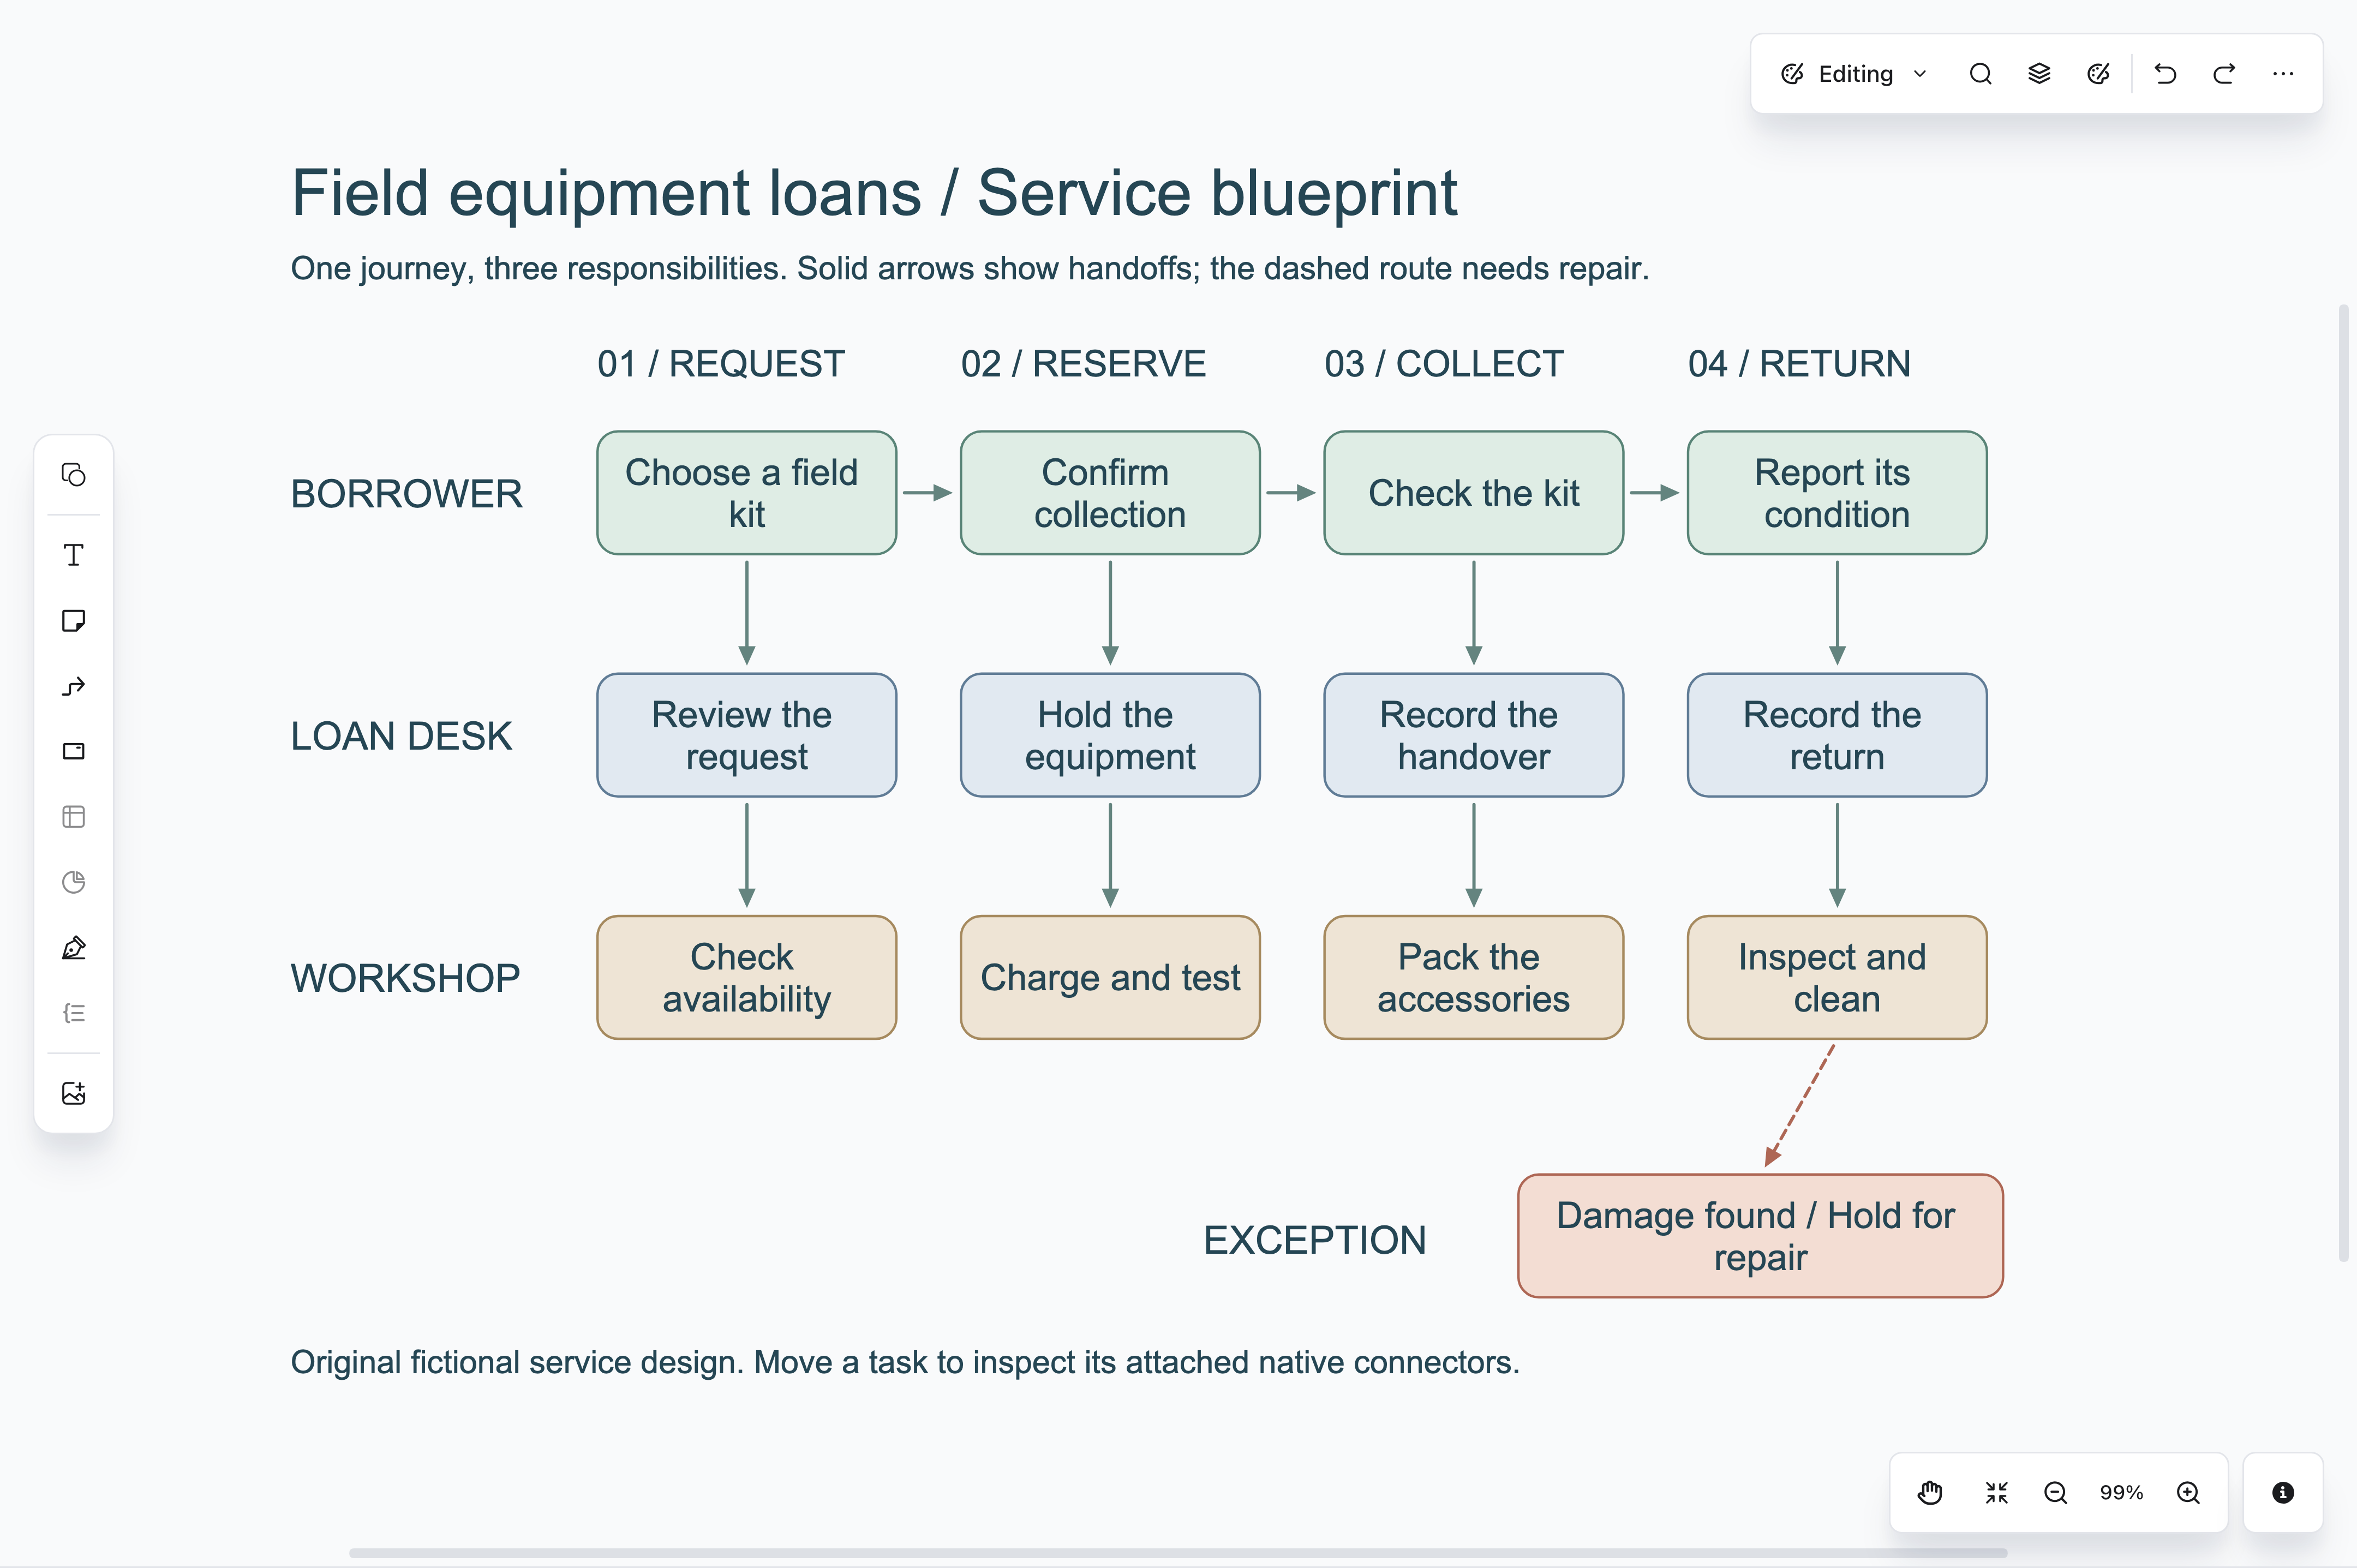Click the theme palette icon beside layers
The height and width of the screenshot is (1568, 2357).
(2098, 74)
